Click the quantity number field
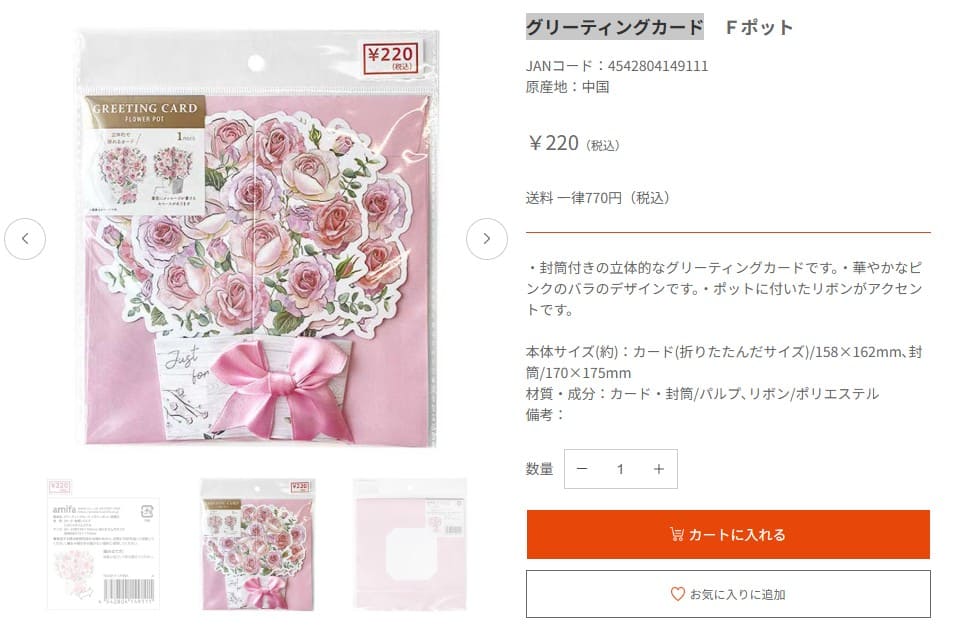The width and height of the screenshot is (973, 628). click(620, 469)
